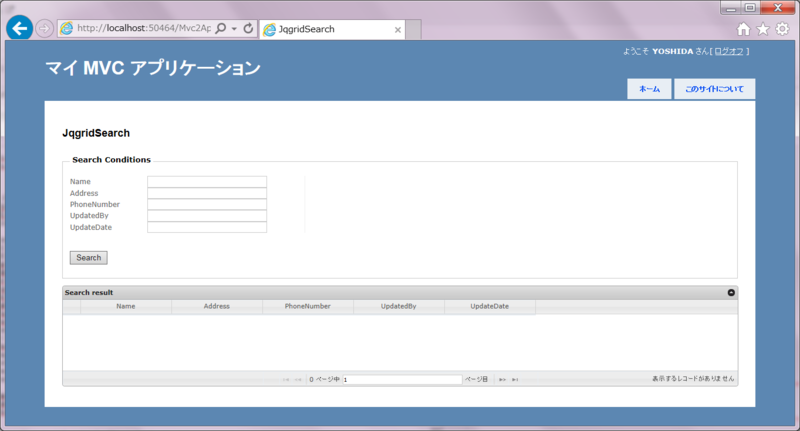Refresh the page with reload icon
This screenshot has height=431, width=800.
click(248, 29)
